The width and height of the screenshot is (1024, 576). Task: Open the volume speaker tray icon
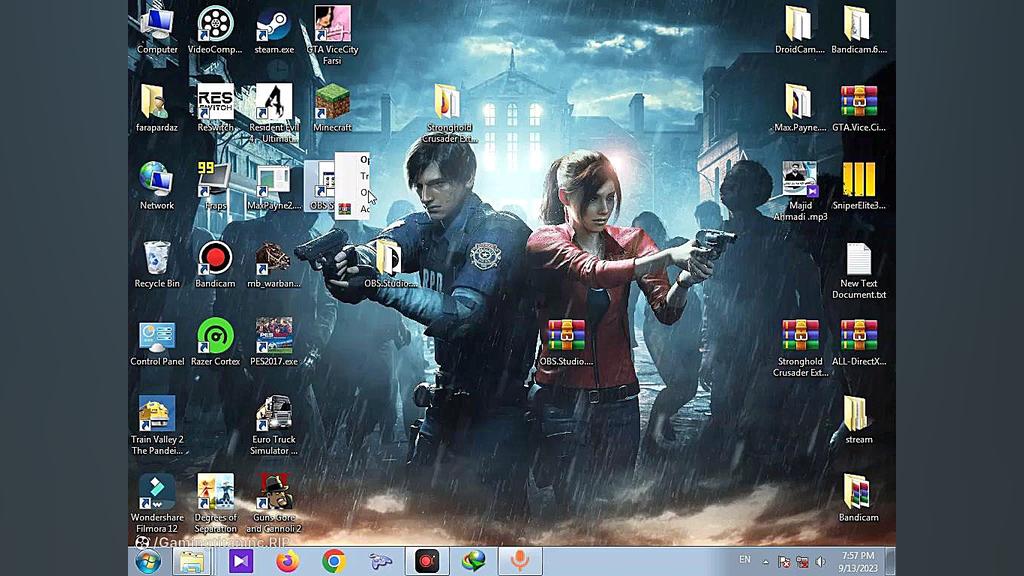820,562
